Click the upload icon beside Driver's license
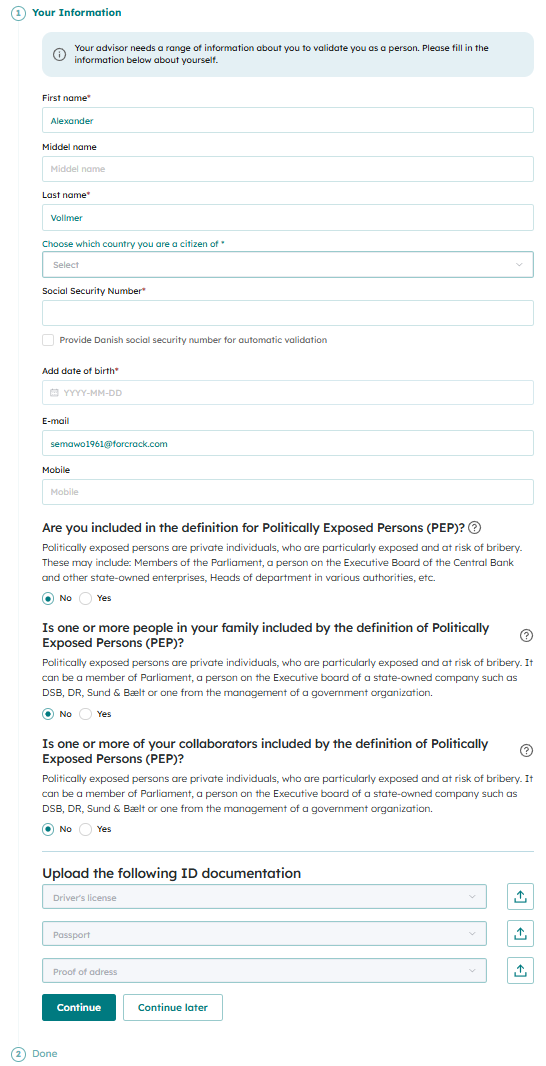The width and height of the screenshot is (546, 1066). click(x=520, y=897)
